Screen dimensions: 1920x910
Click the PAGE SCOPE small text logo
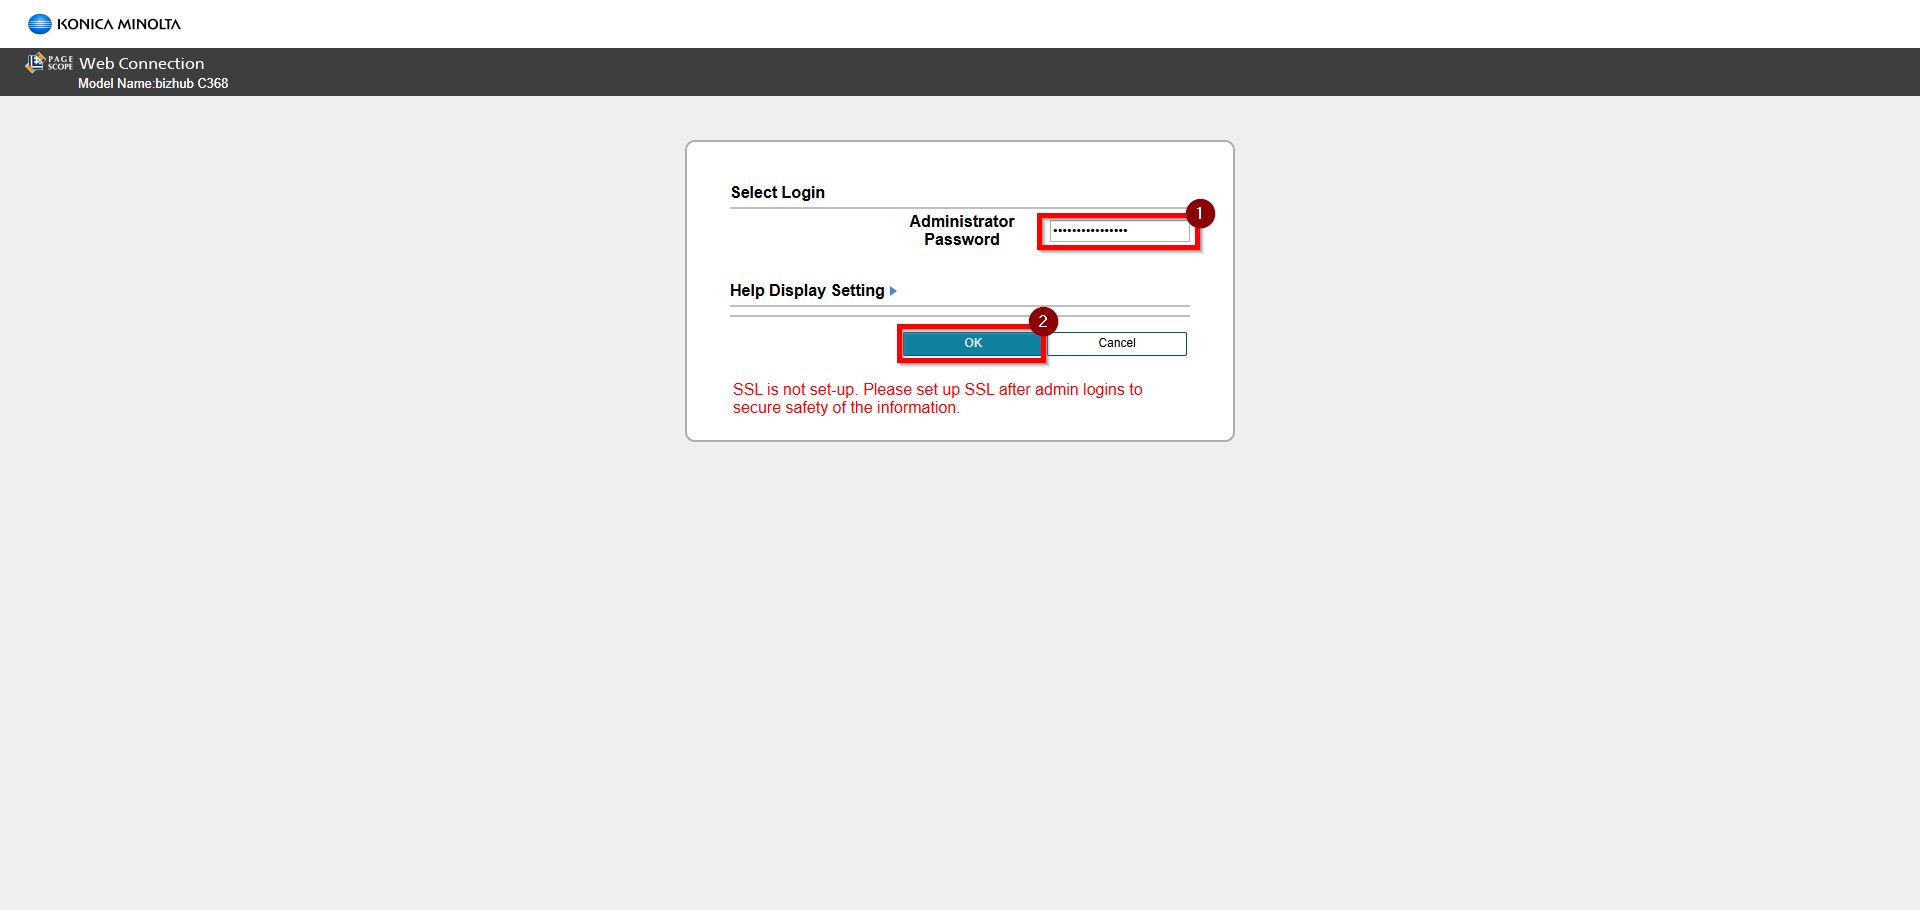click(60, 63)
